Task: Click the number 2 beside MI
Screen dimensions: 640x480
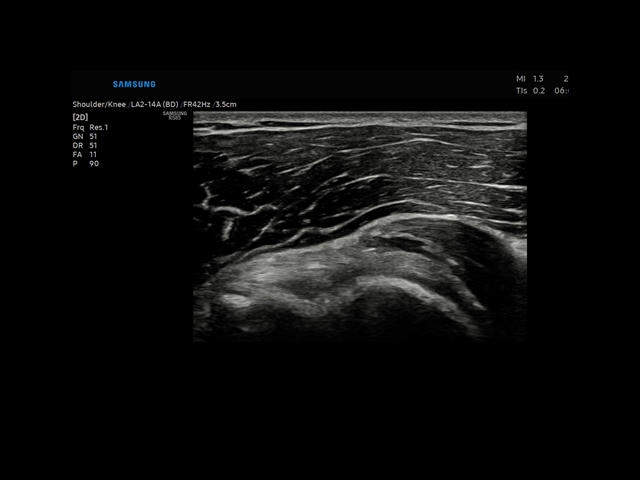Action: coord(565,79)
